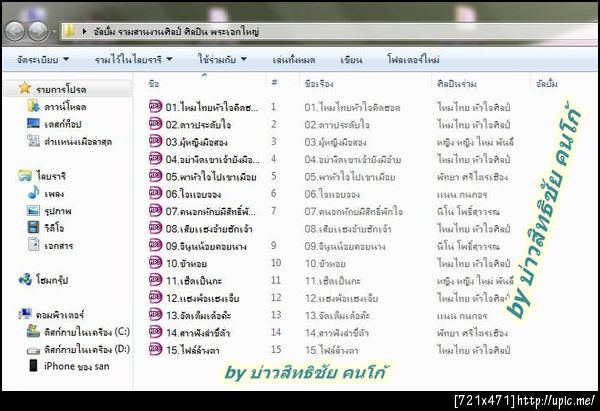Open เอกสาร documents library in navigation pane
This screenshot has width=600, height=411.
tap(59, 246)
